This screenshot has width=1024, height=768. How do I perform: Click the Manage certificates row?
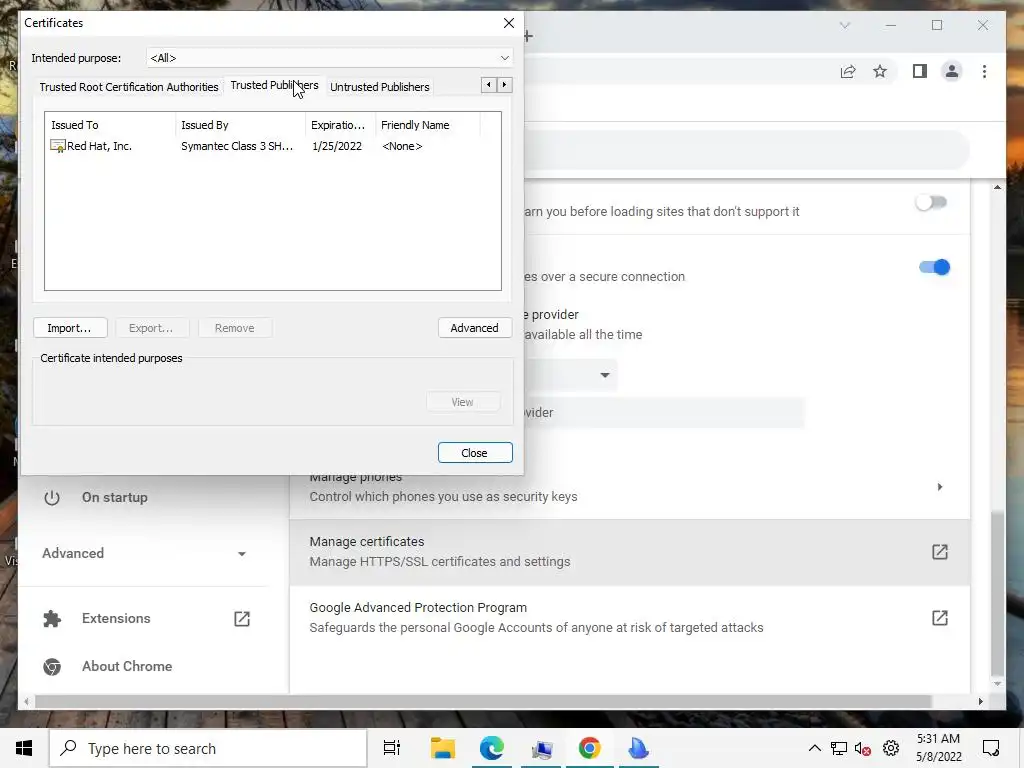point(630,552)
